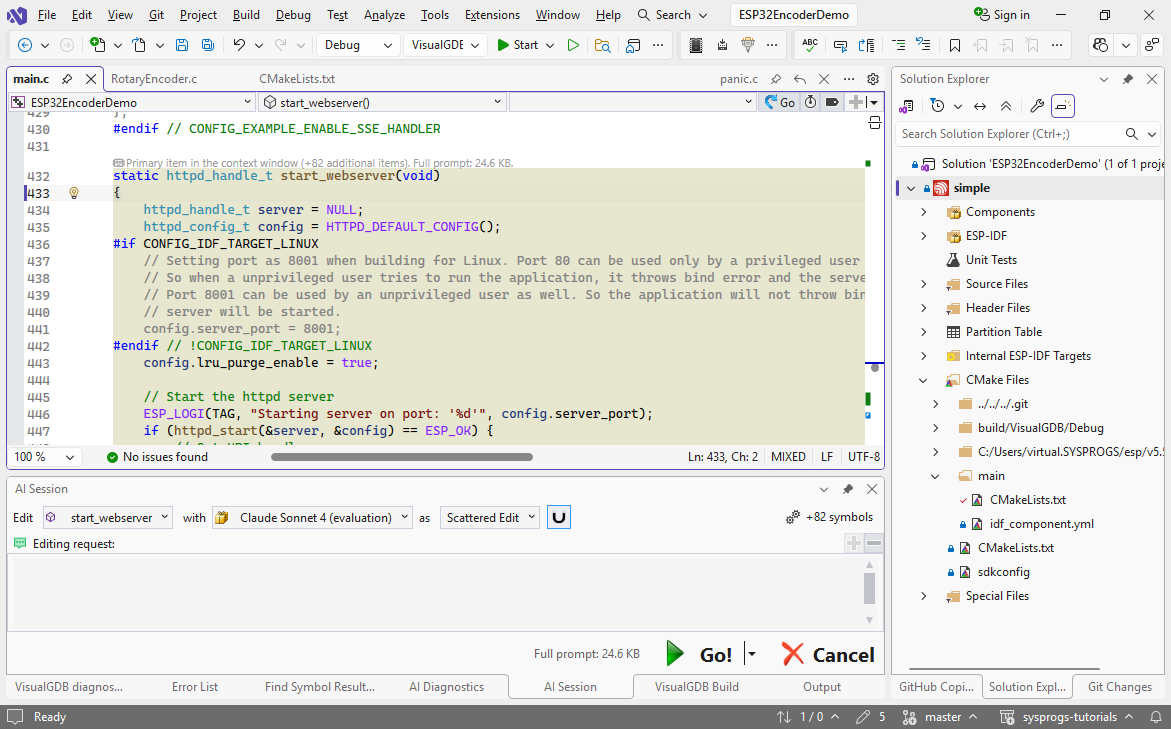Open the Extensions menu
Screen dimensions: 1171x730
[492, 15]
